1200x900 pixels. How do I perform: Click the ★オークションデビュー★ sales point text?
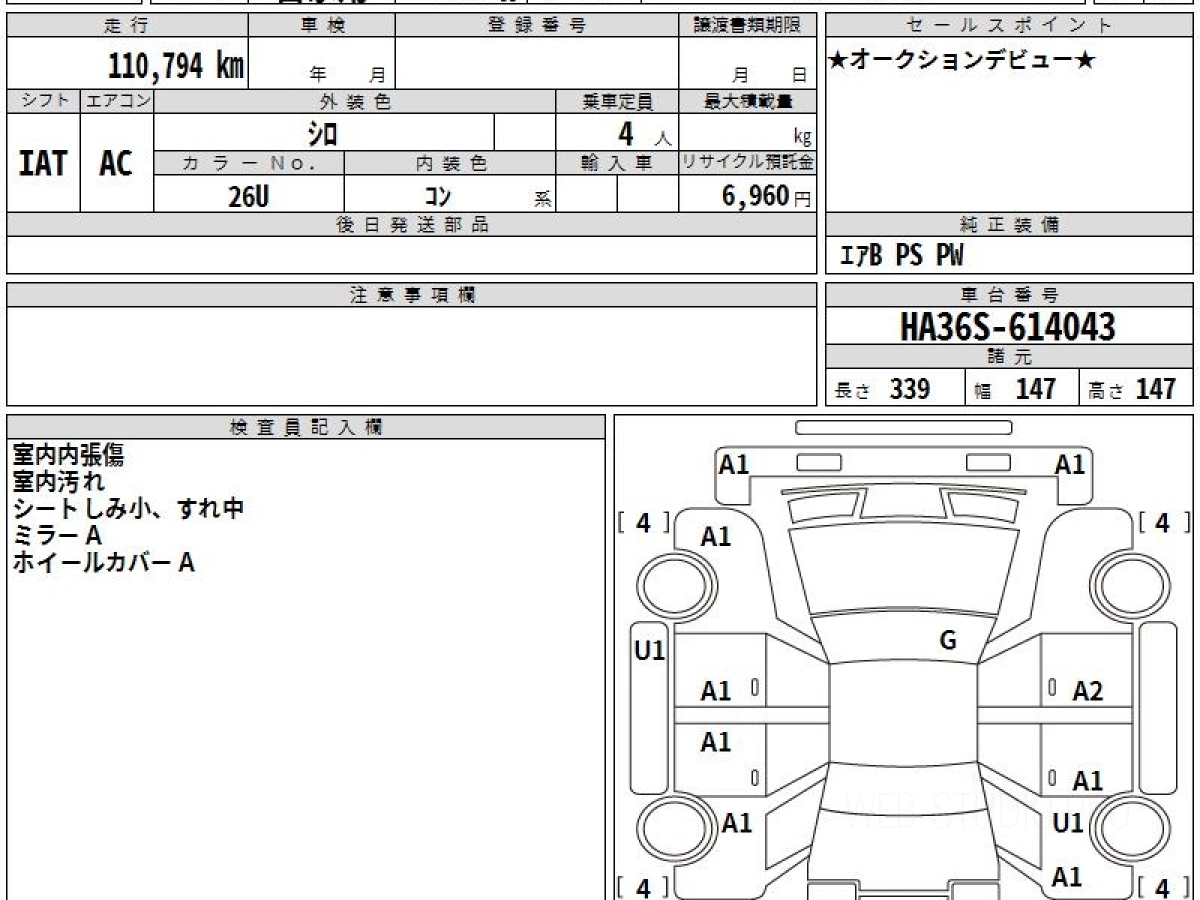click(x=962, y=62)
